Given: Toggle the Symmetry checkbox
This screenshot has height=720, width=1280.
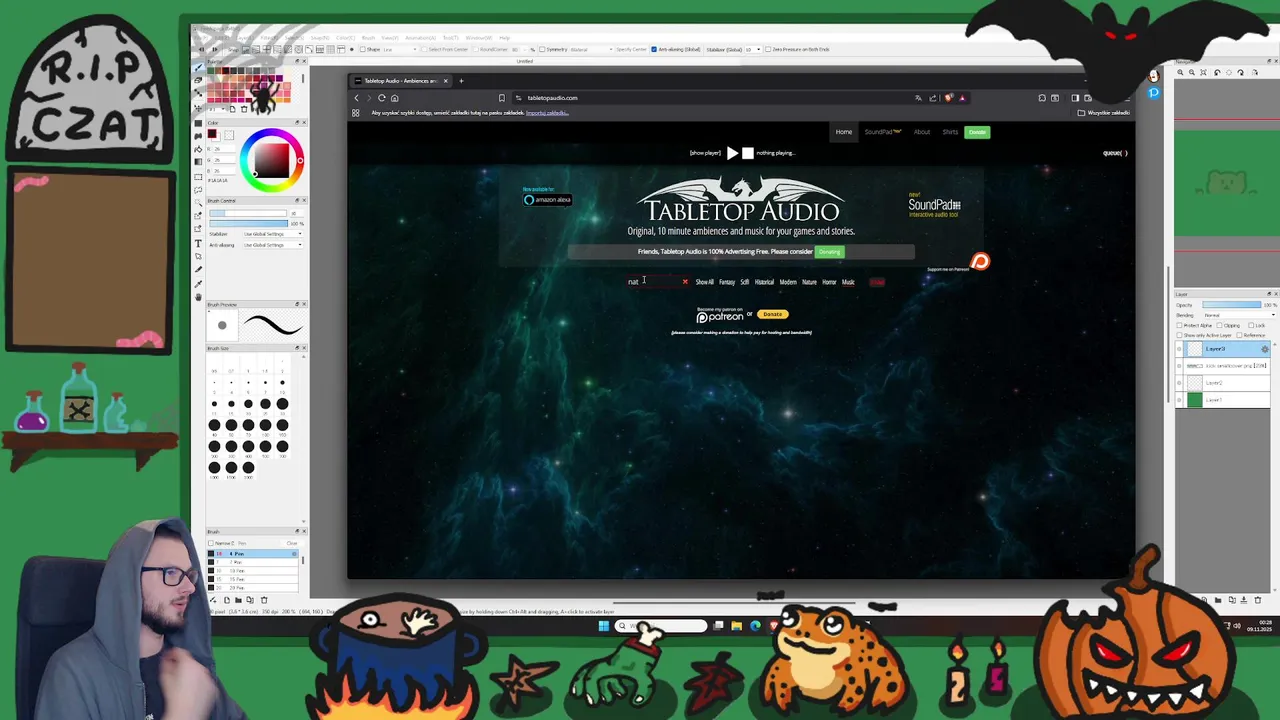Looking at the screenshot, I should click(x=542, y=49).
